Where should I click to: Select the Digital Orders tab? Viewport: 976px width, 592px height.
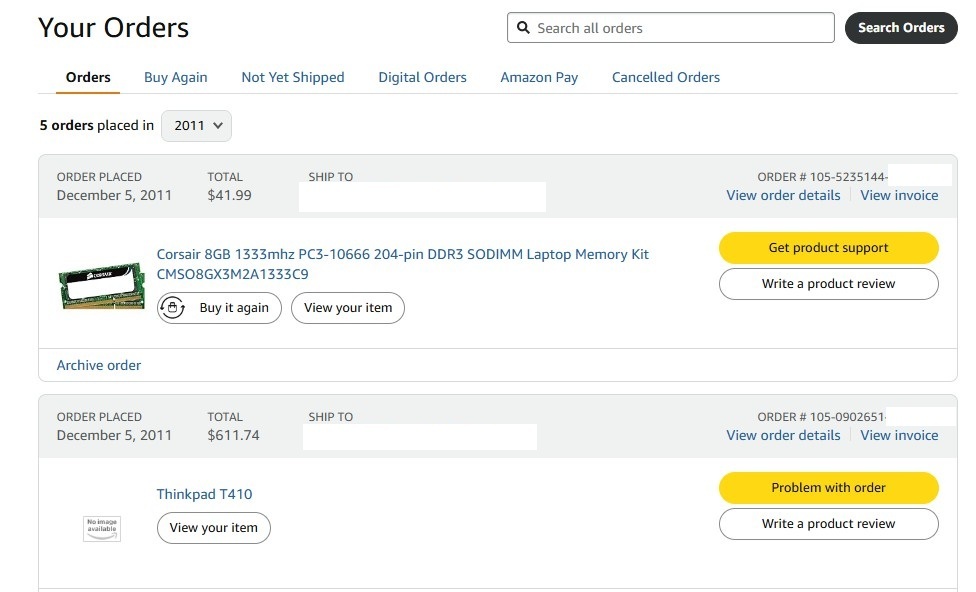tap(422, 77)
